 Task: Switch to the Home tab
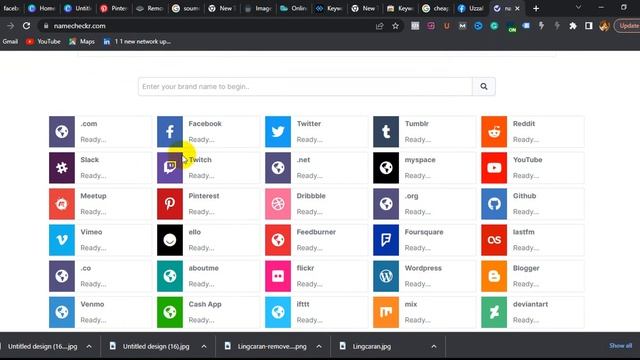(42, 8)
